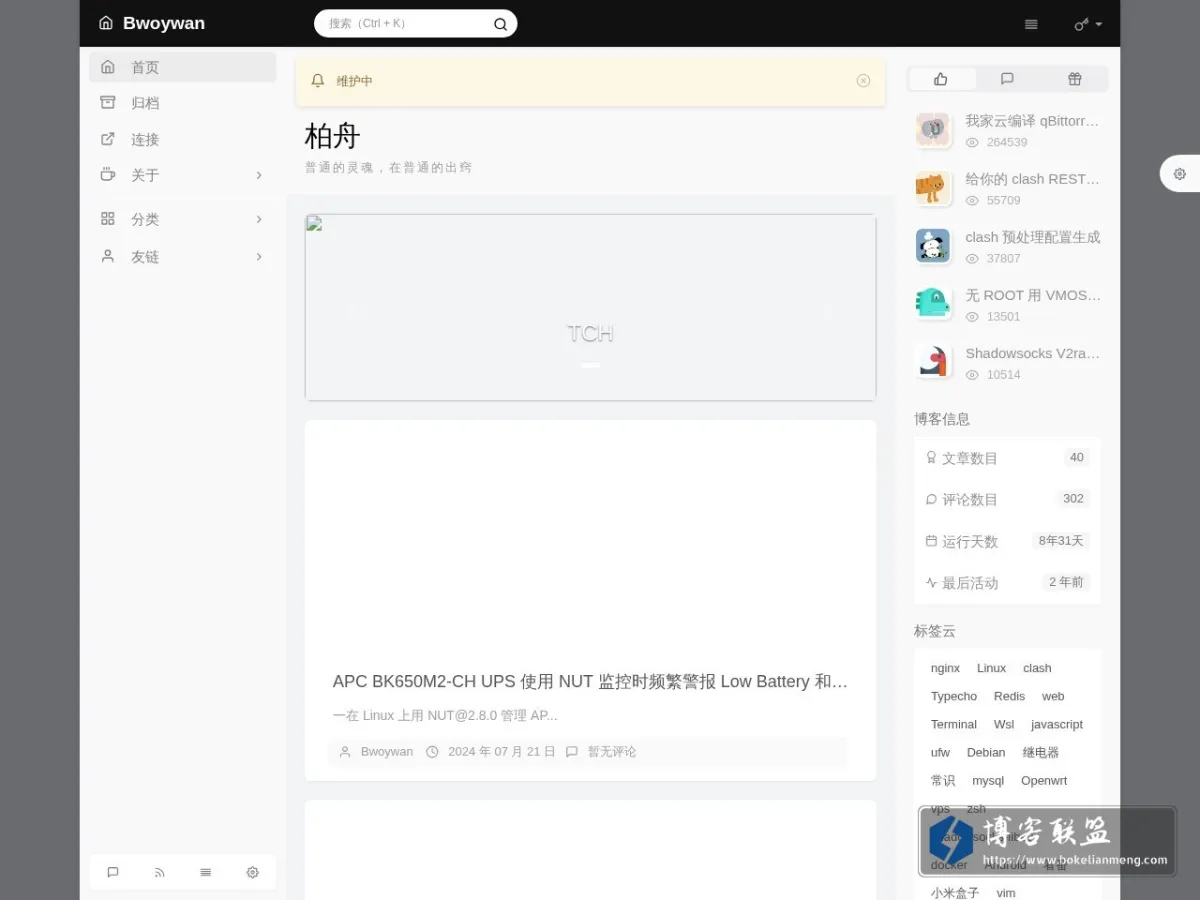The image size is (1200, 900).
Task: Select the javascript tag
Action: click(1057, 724)
